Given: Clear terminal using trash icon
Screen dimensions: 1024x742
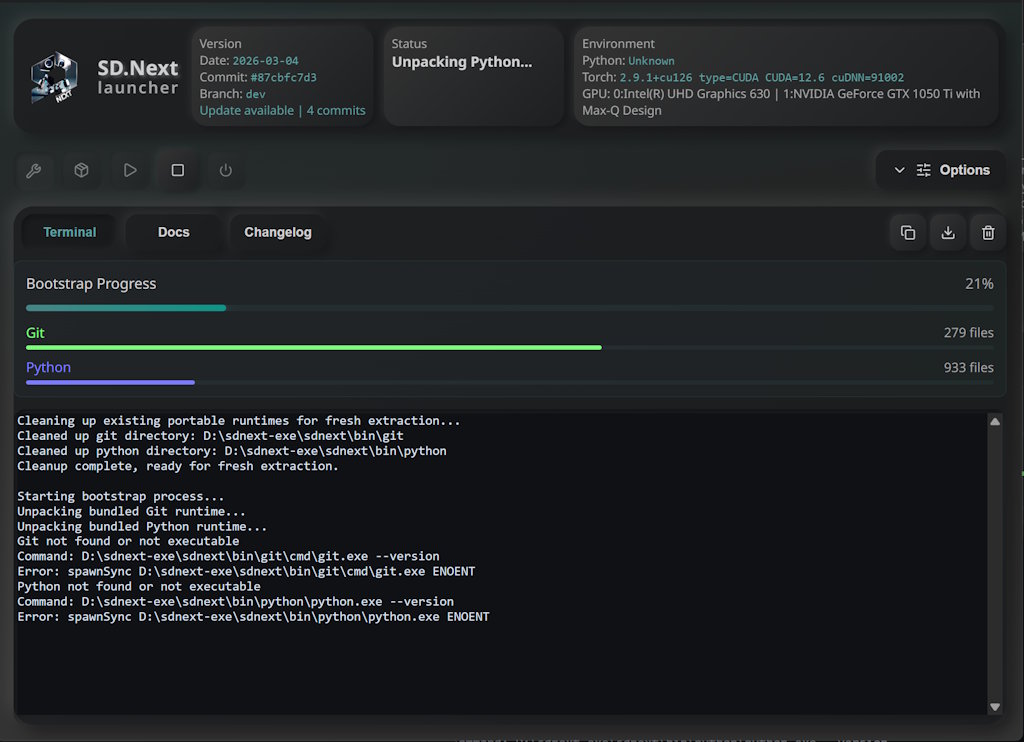Looking at the screenshot, I should click(987, 231).
